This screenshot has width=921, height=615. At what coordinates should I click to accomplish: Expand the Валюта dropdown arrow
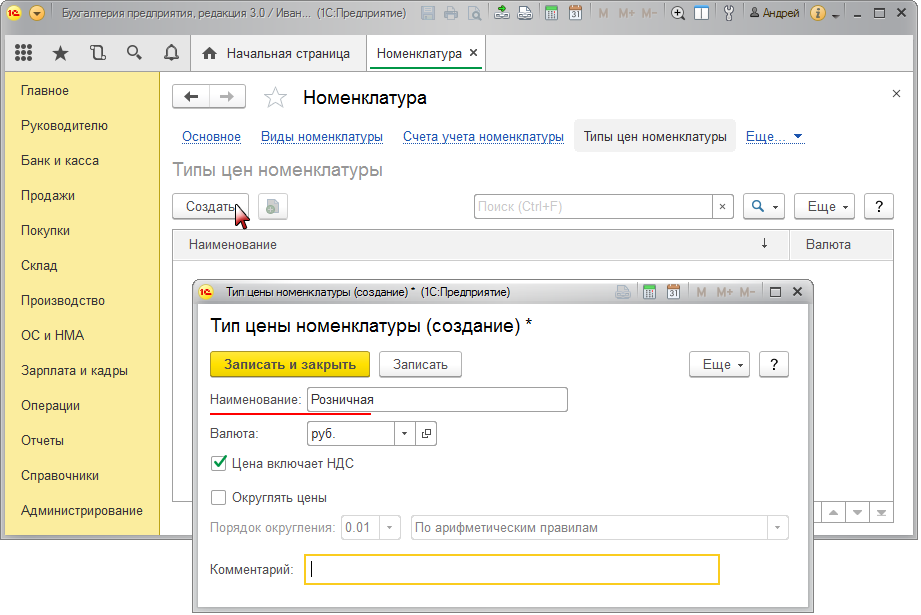[404, 433]
